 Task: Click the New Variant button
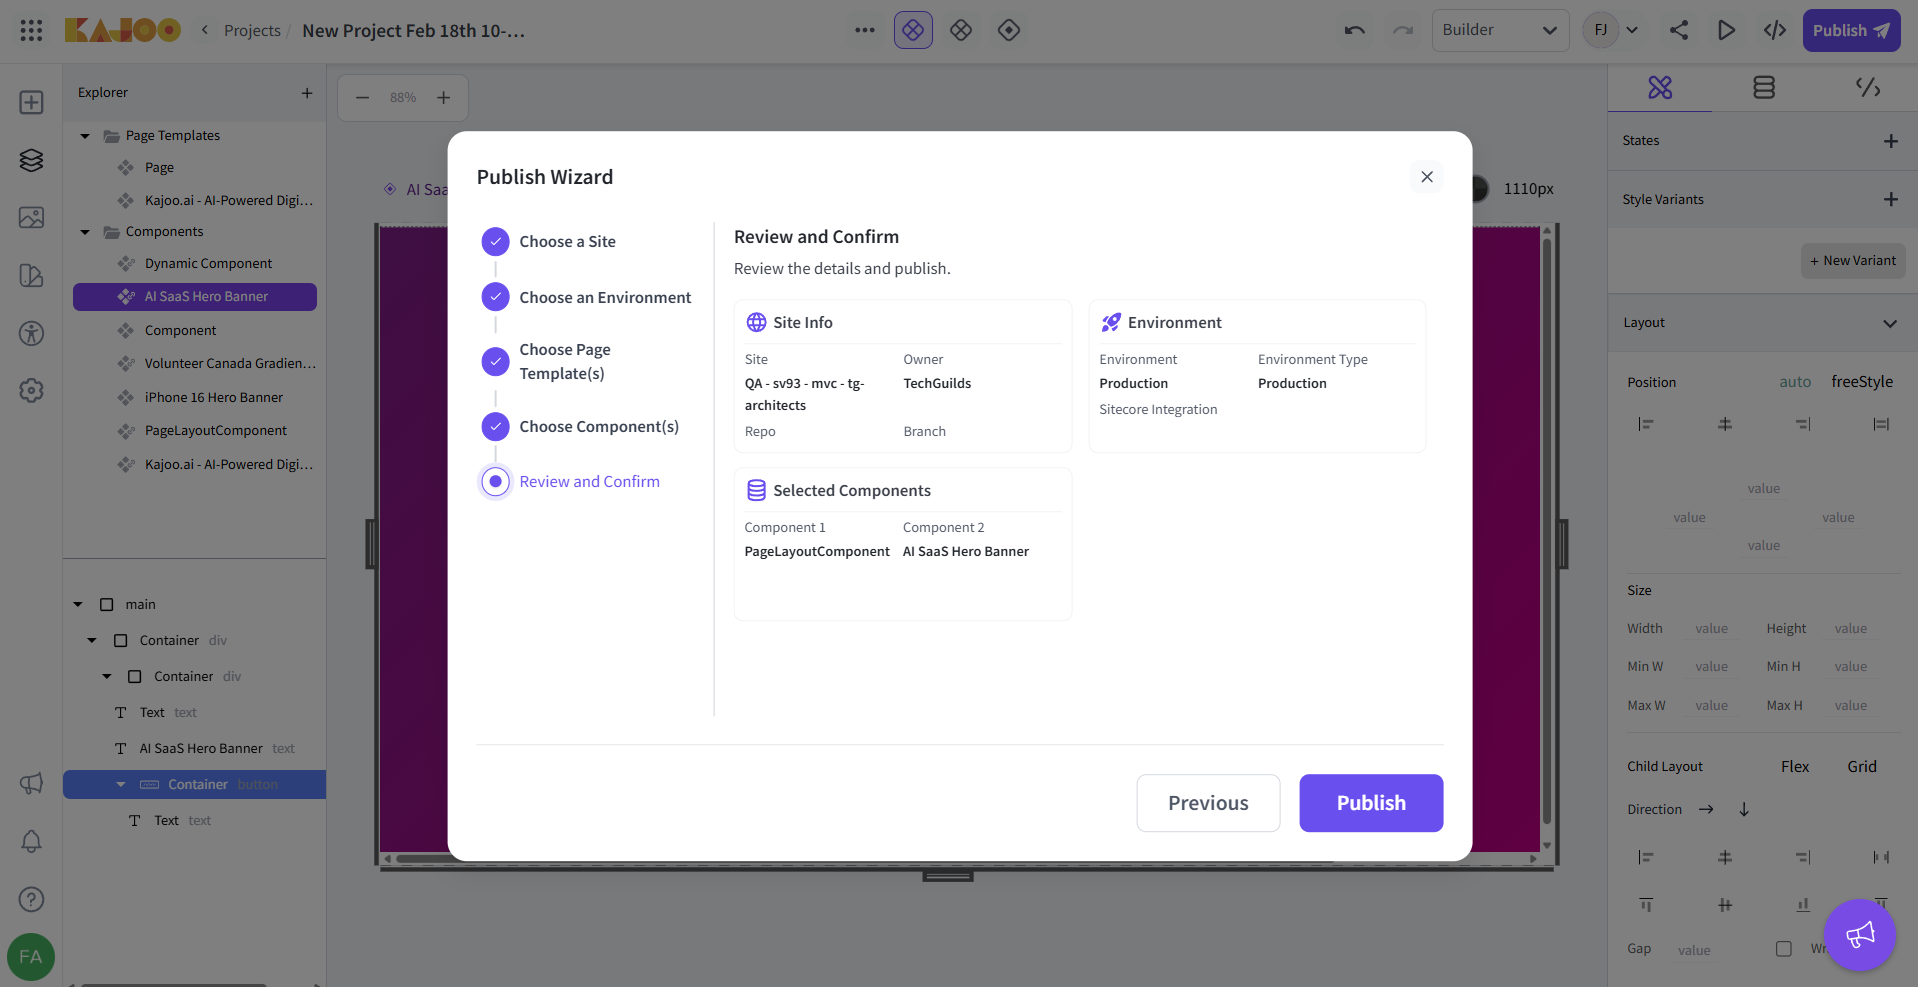[1853, 261]
